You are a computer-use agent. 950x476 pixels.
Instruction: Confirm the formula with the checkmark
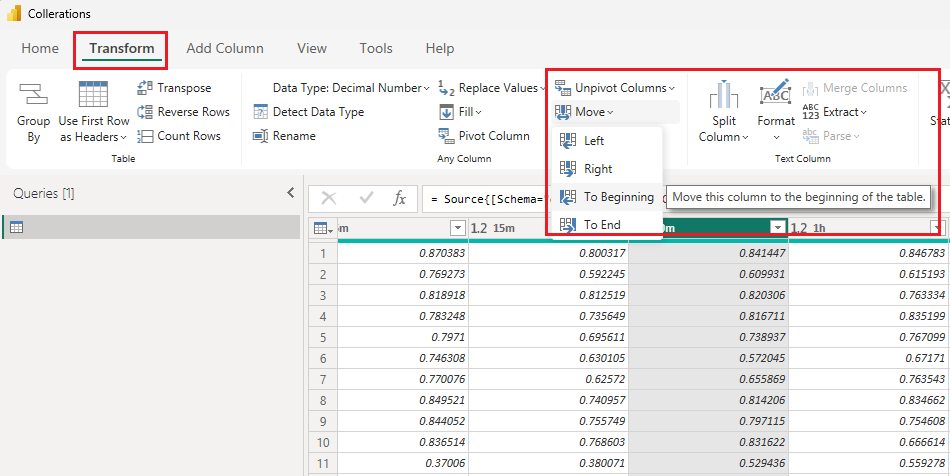click(366, 198)
